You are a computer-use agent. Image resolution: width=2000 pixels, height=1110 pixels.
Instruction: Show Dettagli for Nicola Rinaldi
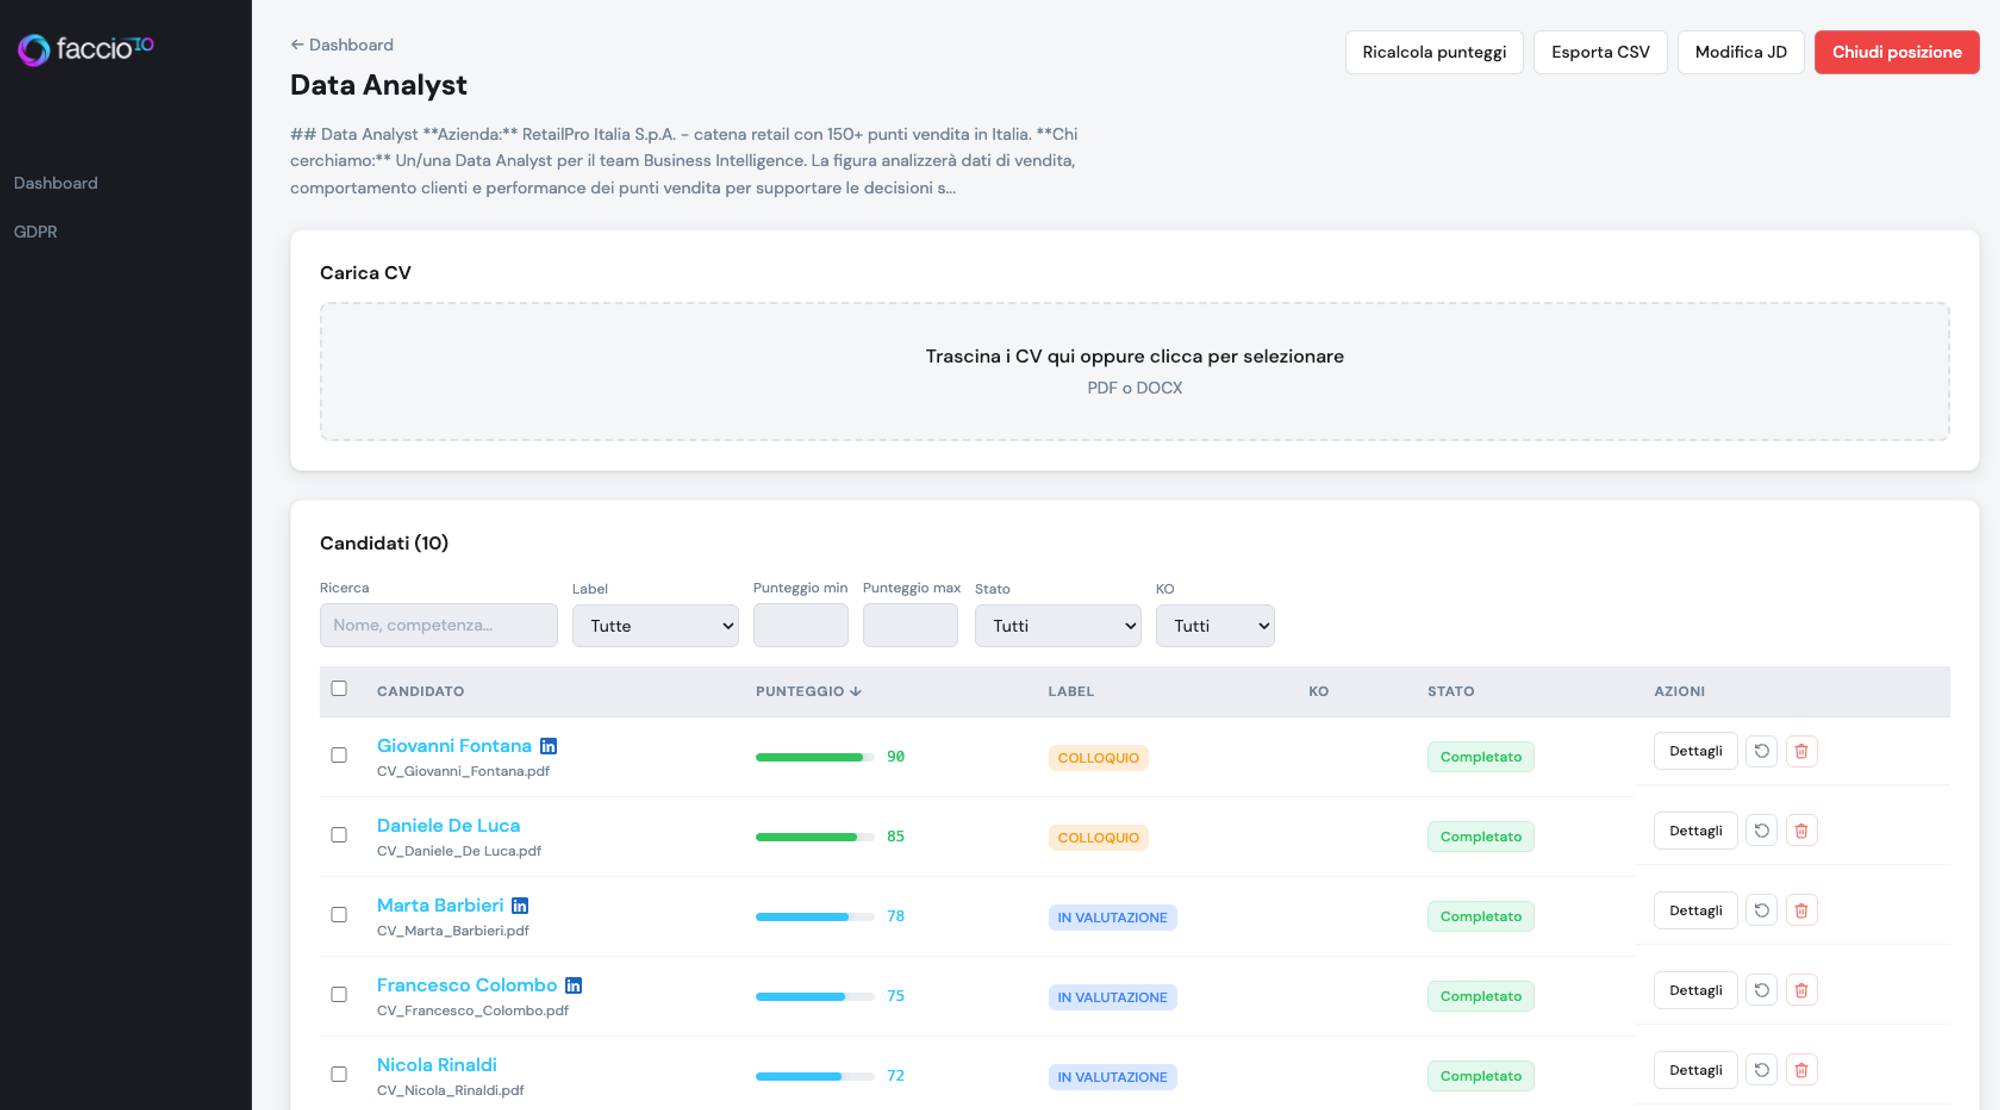click(x=1695, y=1071)
